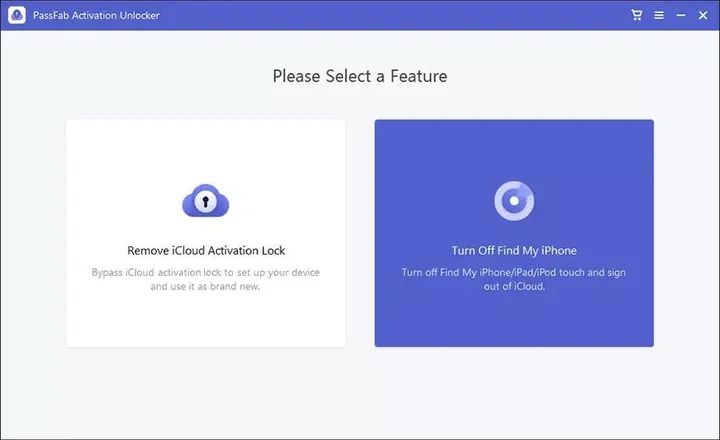
Task: Click "and use it as brand new" text
Action: click(206, 286)
